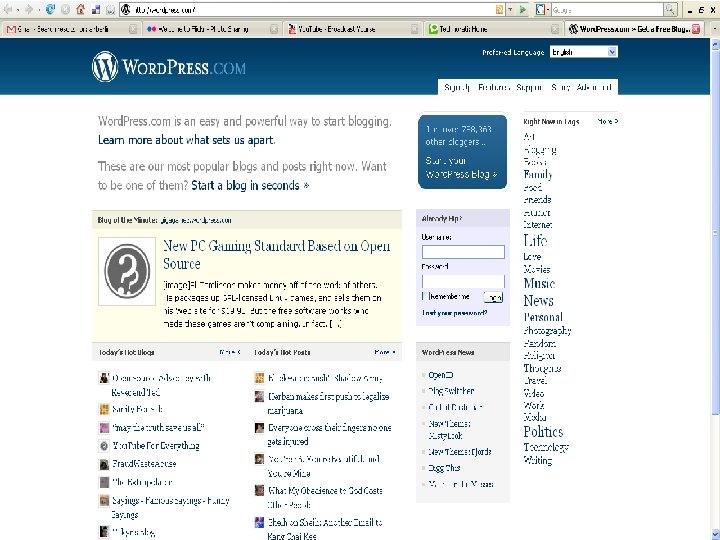Close the Technorati tab
Viewport: 720px width, 540px height.
[x=555, y=29]
